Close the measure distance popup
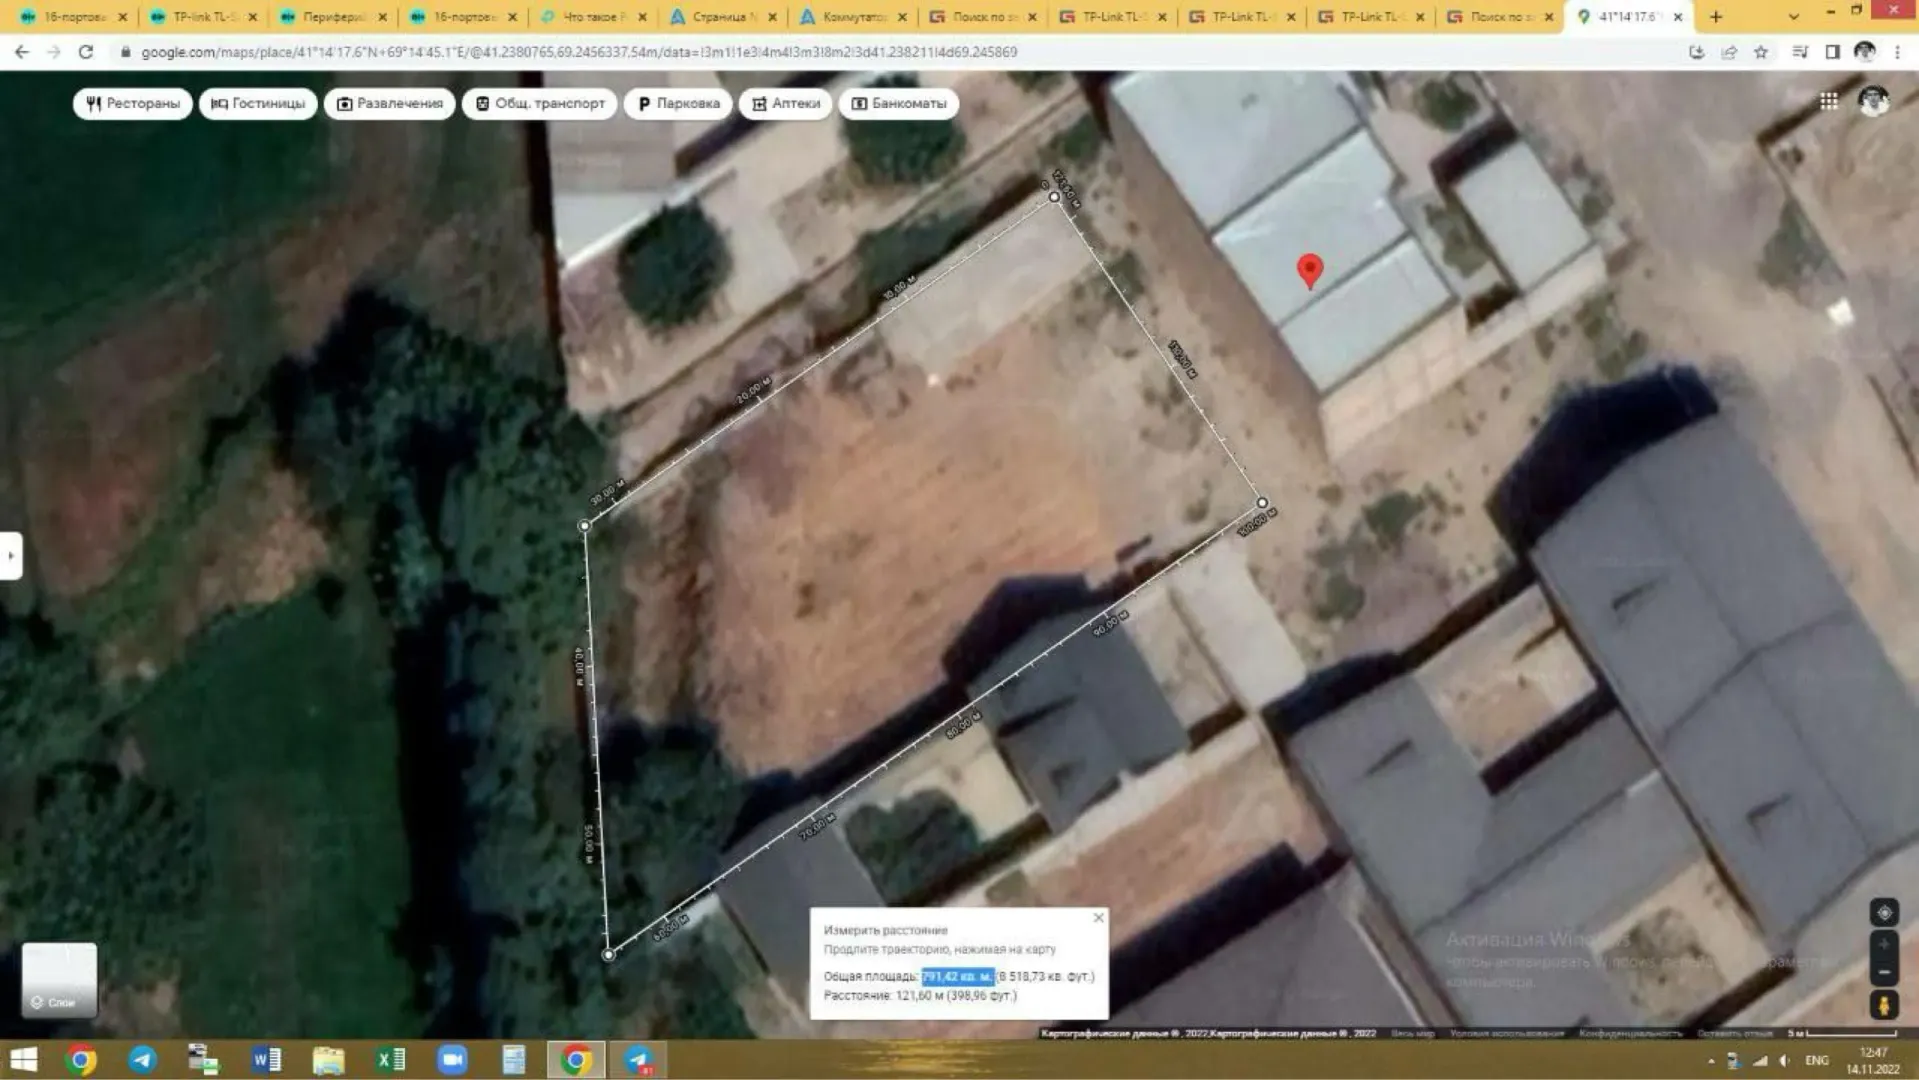The width and height of the screenshot is (1919, 1080). pyautogui.click(x=1098, y=918)
